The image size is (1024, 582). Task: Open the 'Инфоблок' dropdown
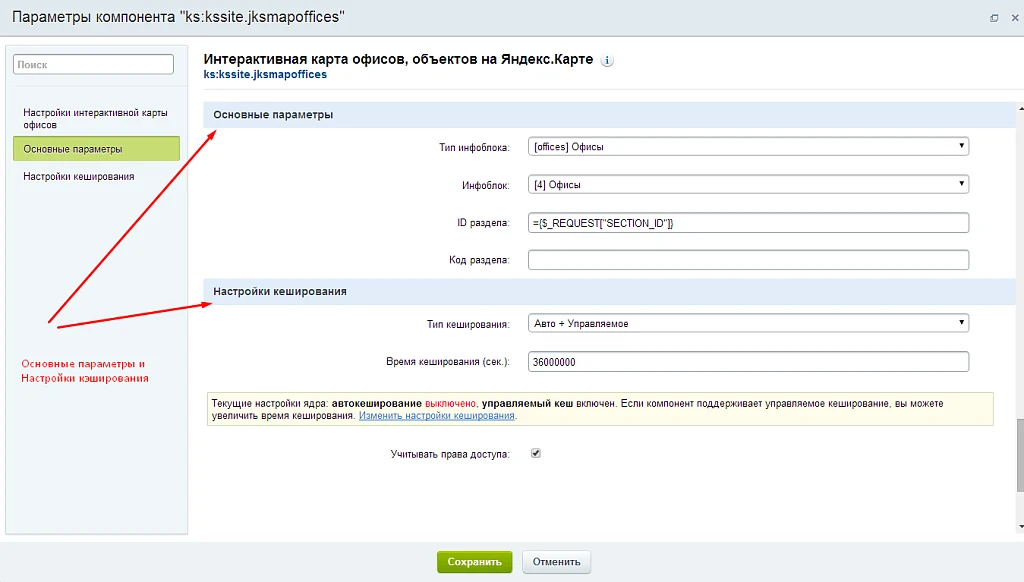click(748, 185)
